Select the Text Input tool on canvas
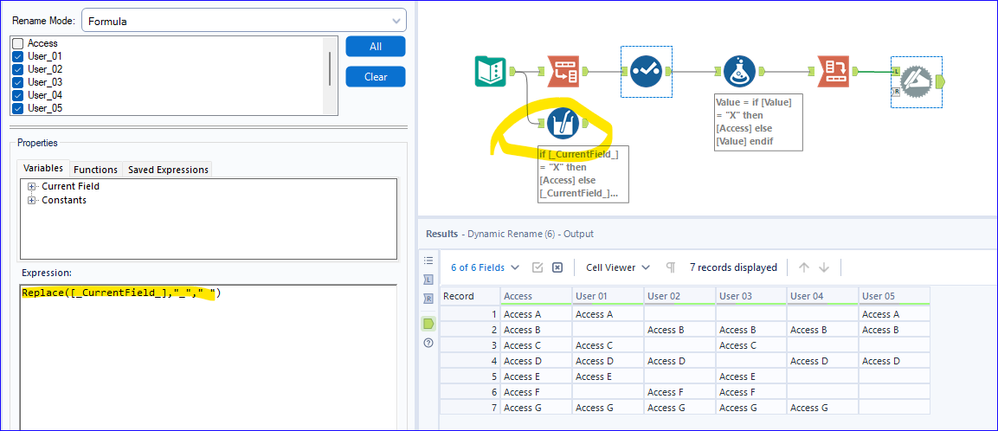 491,71
